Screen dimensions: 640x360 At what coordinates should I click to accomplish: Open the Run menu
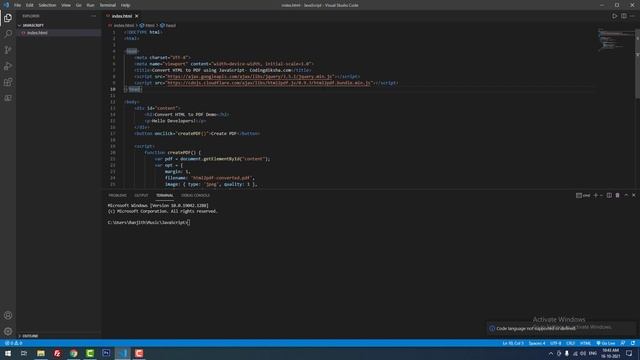(90, 5)
